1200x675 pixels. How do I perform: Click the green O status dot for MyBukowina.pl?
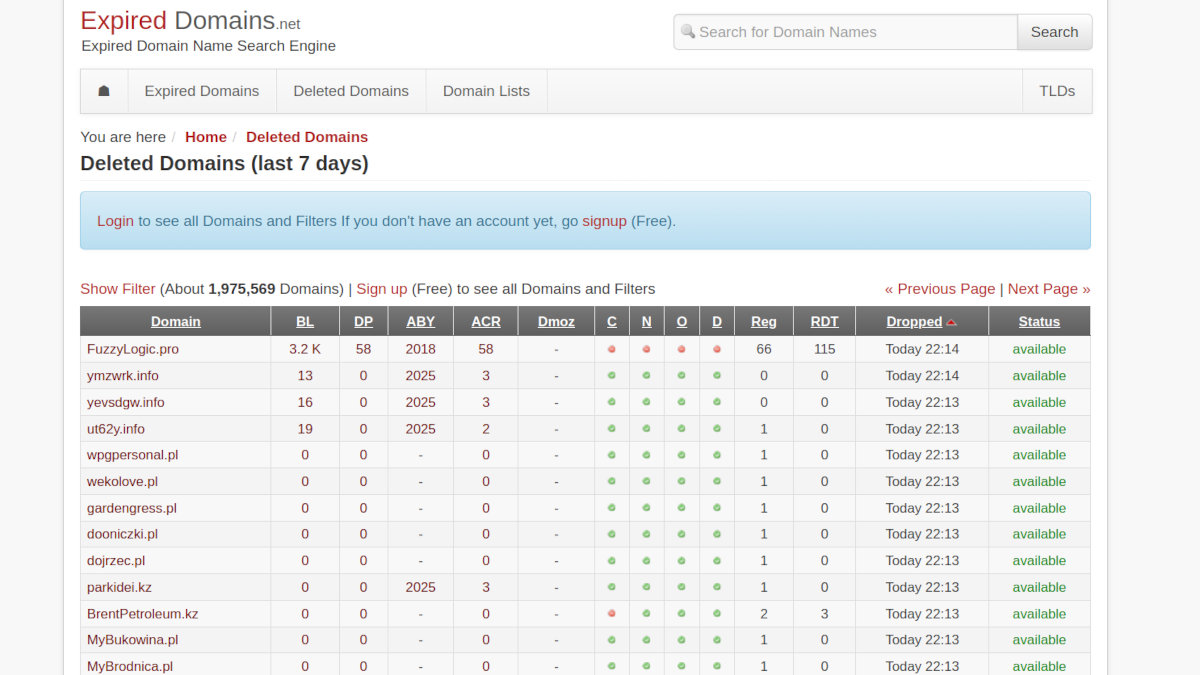click(682, 640)
